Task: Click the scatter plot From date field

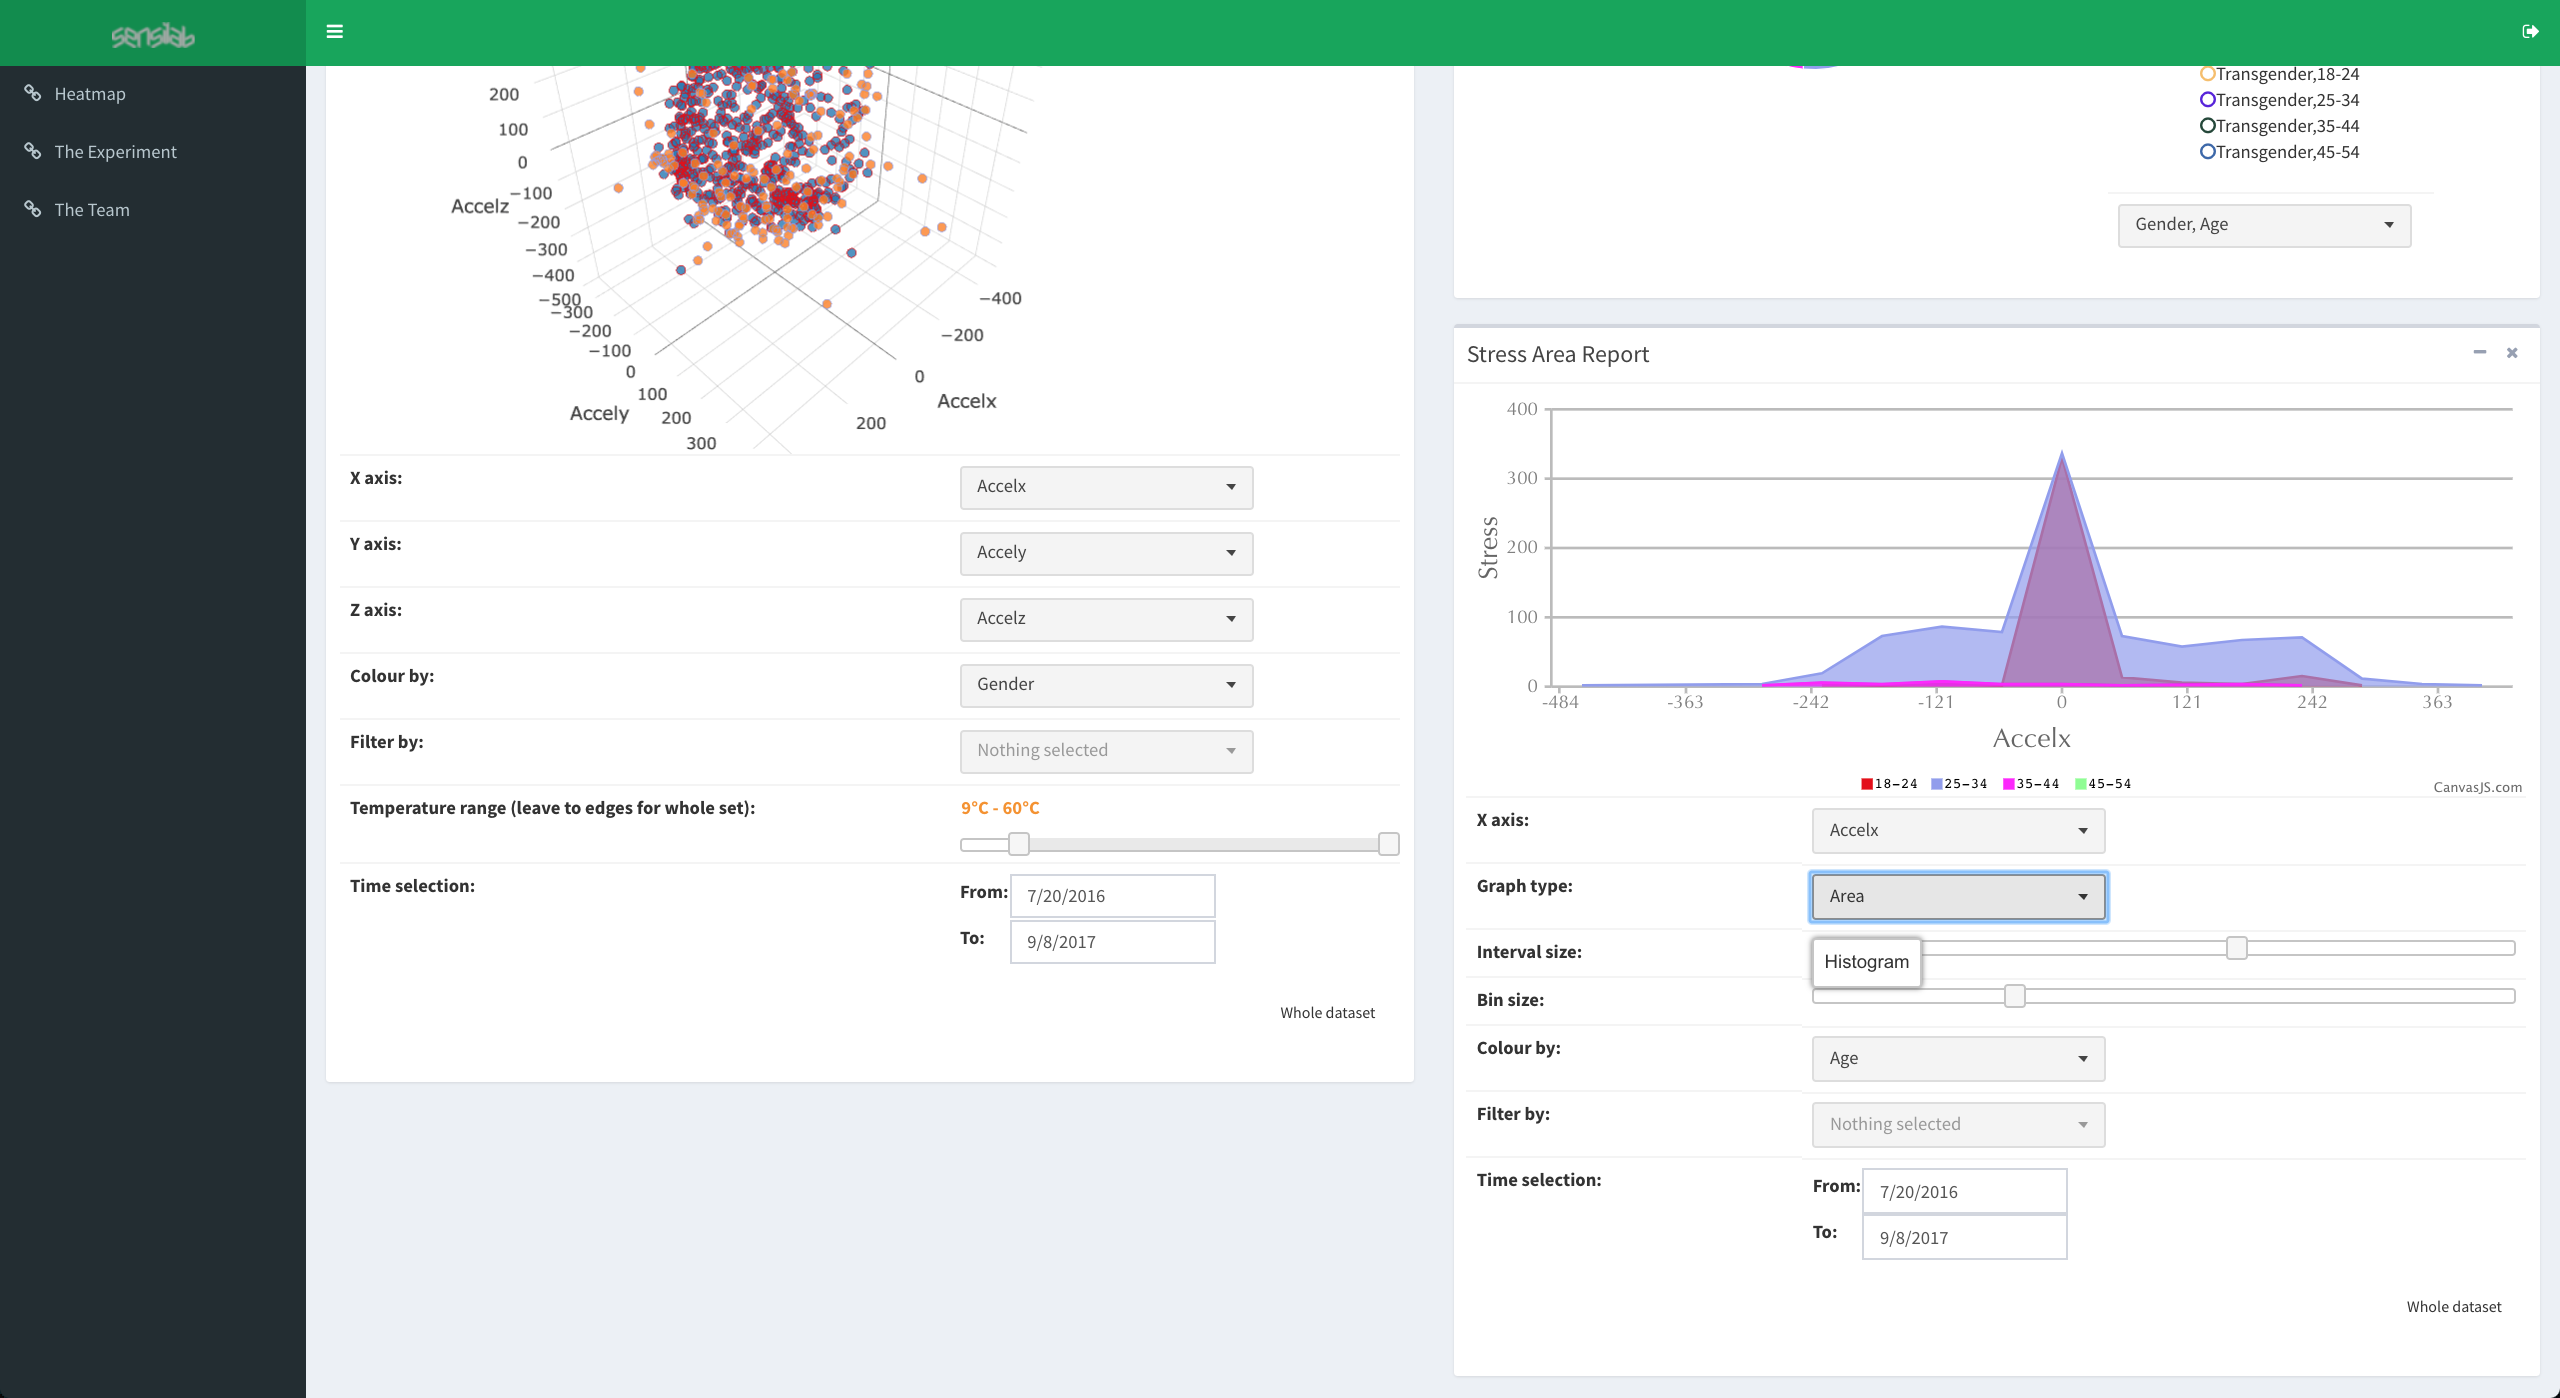Action: pos(1112,896)
